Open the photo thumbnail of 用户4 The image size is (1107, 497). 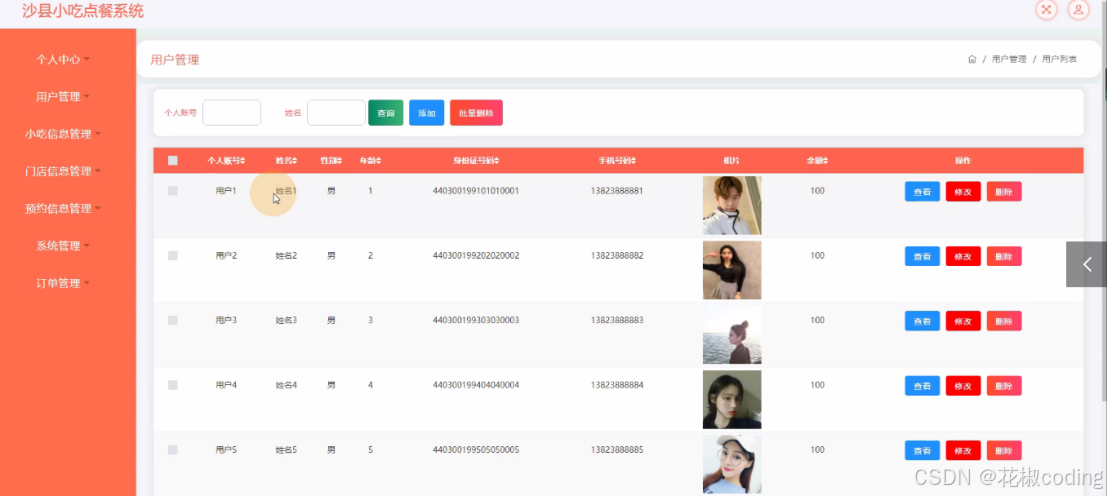[732, 400]
